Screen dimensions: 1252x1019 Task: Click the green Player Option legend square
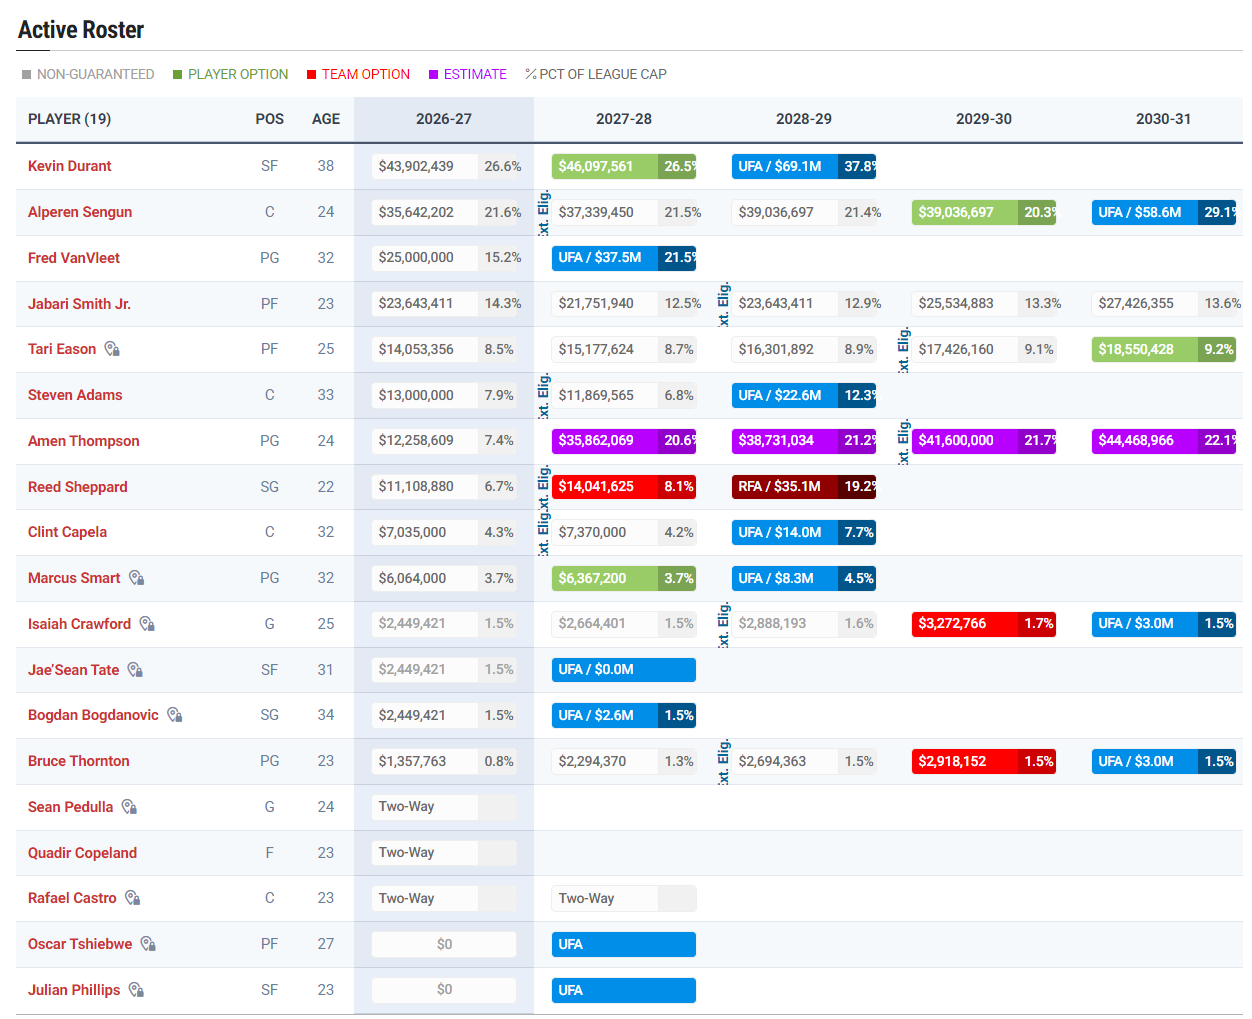click(177, 75)
